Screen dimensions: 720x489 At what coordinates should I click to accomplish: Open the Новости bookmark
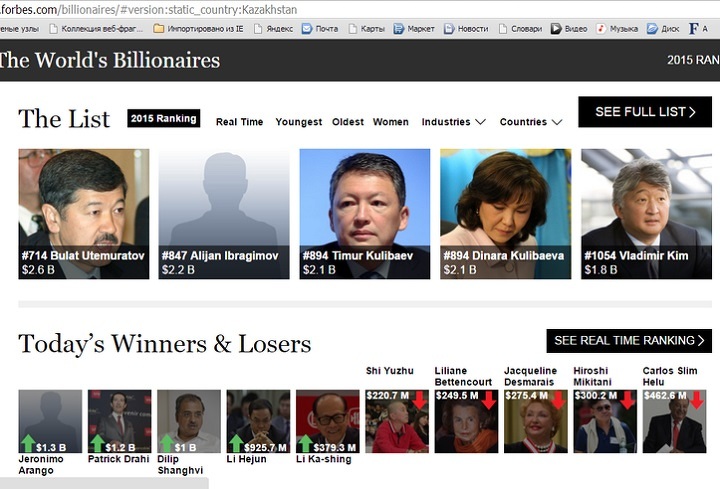pos(466,28)
